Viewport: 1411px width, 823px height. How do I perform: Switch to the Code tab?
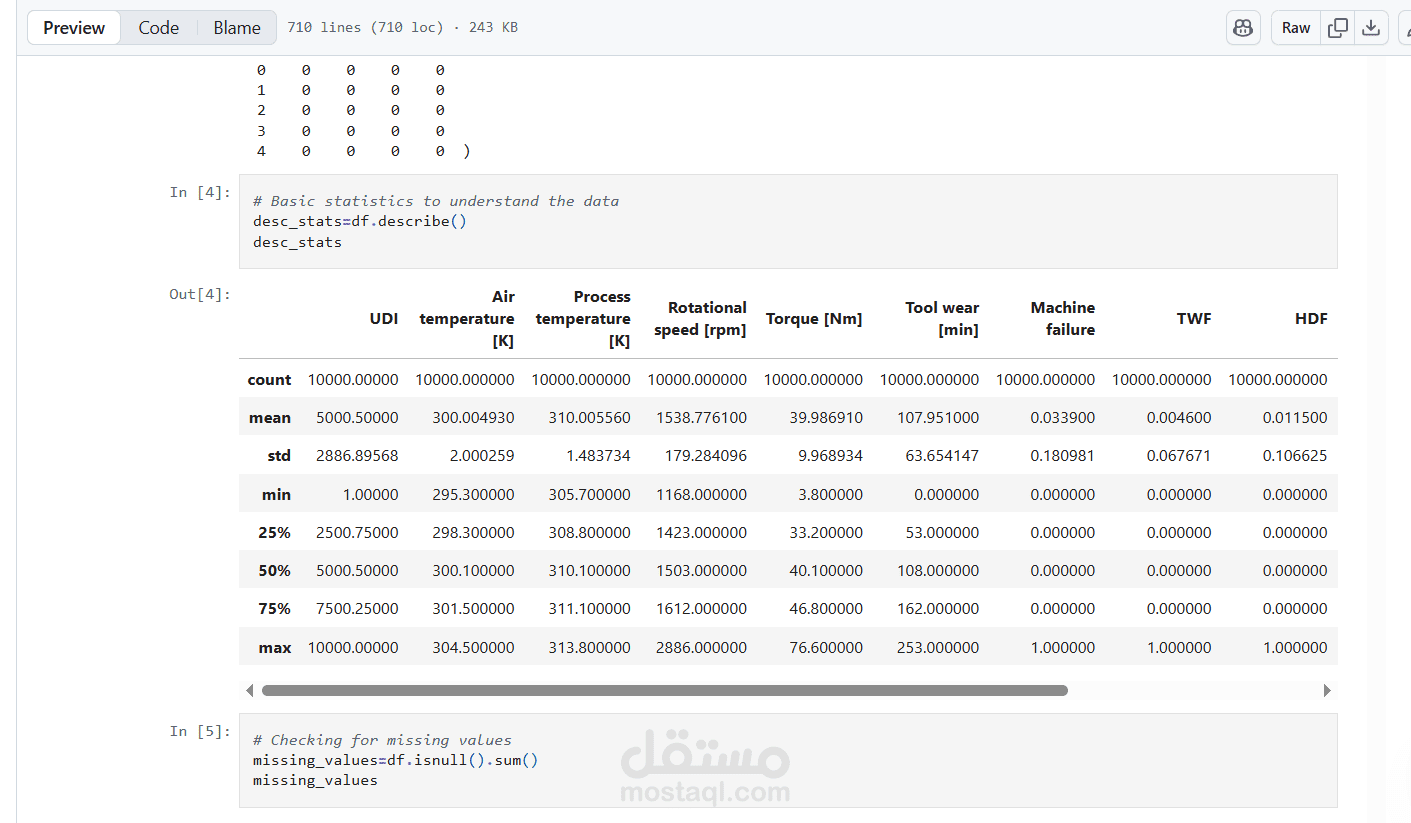[x=159, y=28]
